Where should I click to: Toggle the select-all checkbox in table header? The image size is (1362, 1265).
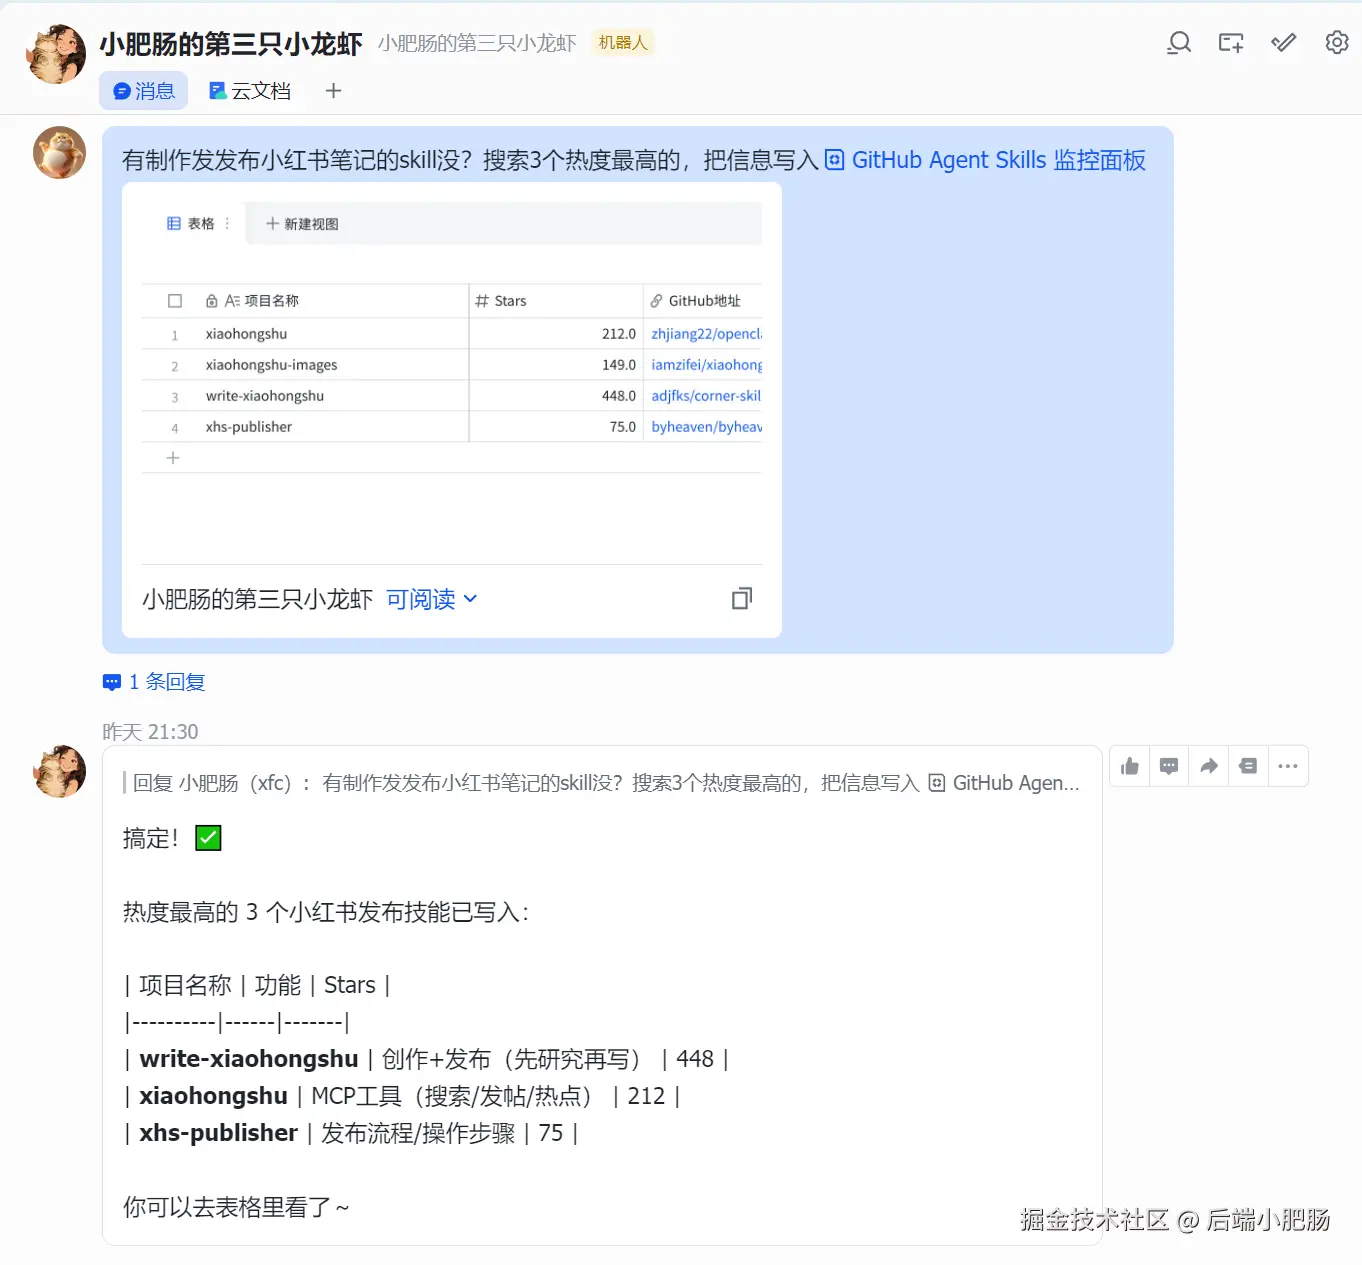[175, 301]
